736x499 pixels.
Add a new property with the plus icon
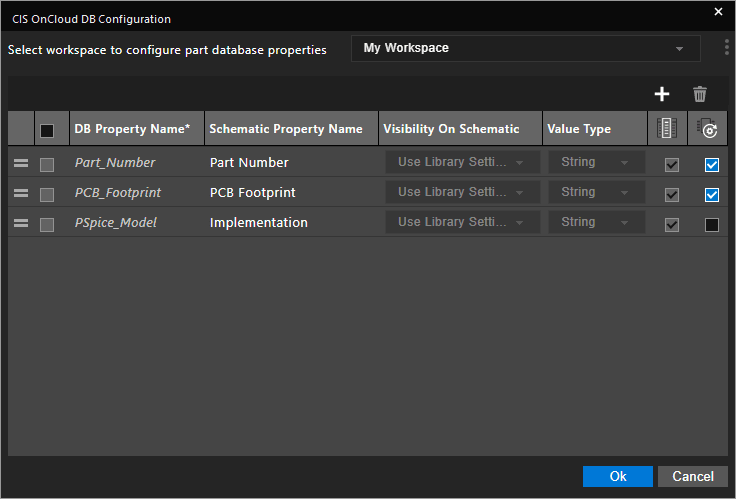[662, 94]
